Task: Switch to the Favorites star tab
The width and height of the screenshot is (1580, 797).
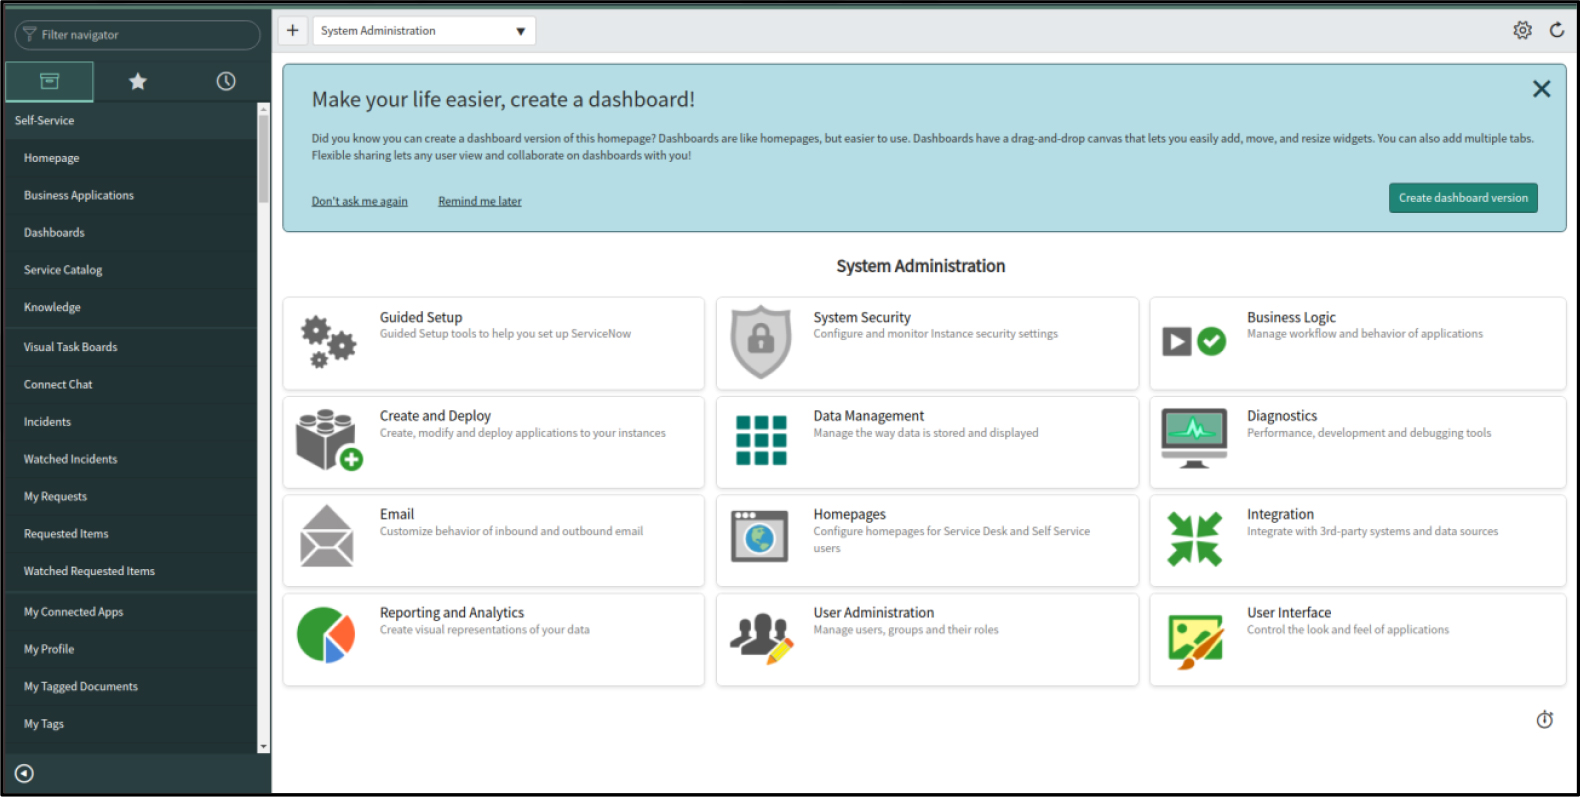Action: pos(138,81)
